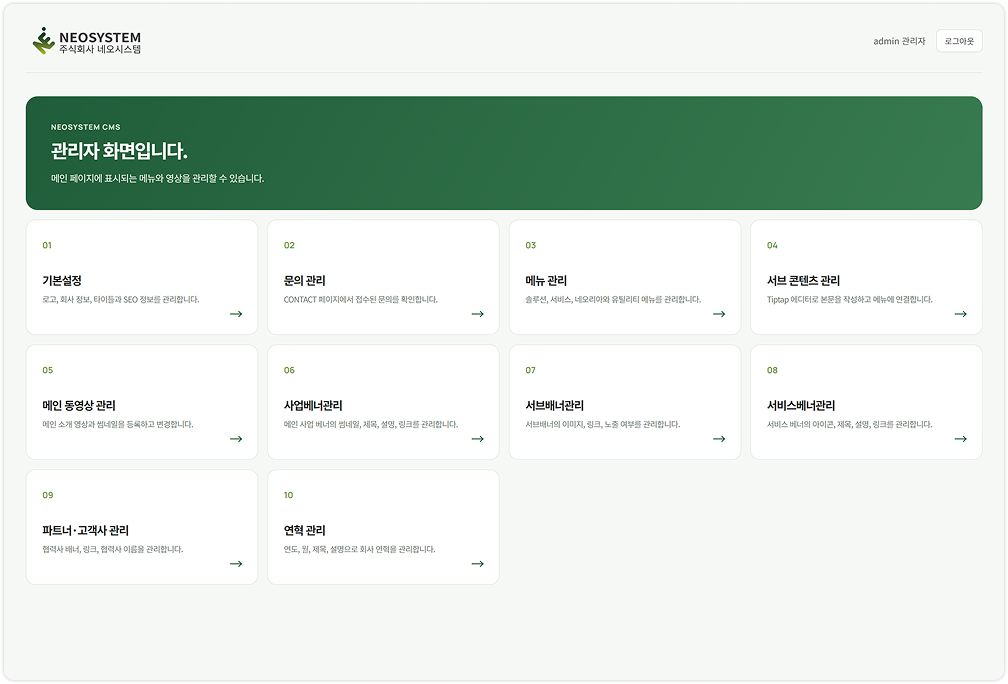
Task: Click the NEOSYSTEM logo icon
Action: coord(44,40)
